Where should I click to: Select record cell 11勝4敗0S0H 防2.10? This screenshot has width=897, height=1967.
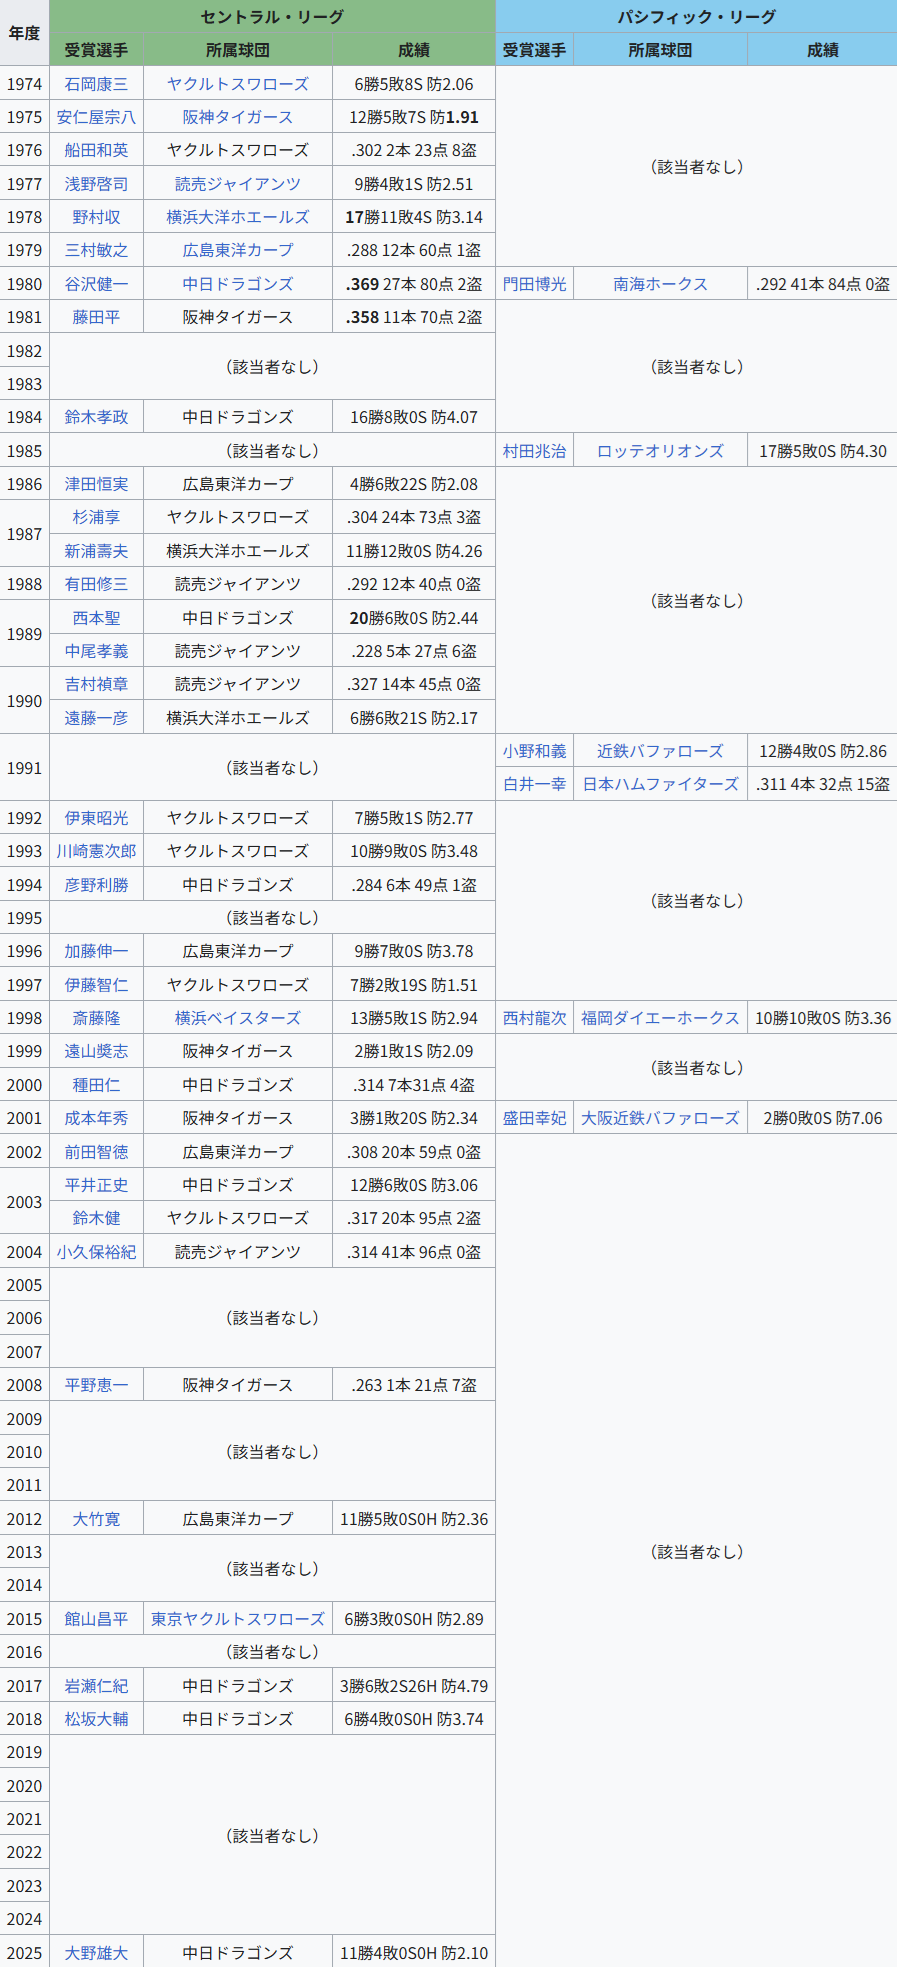click(414, 1953)
